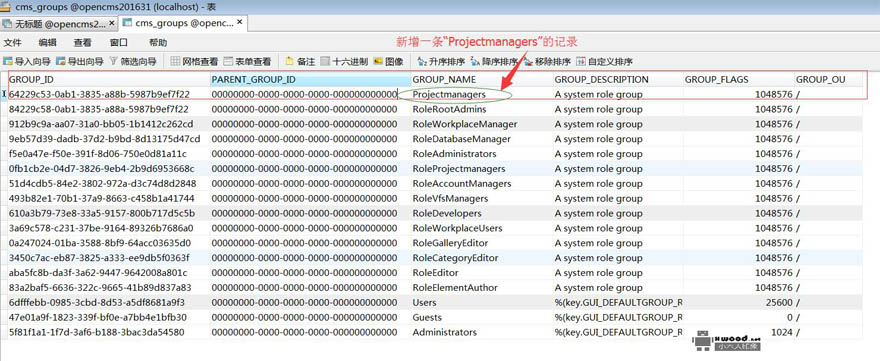Click GROUP_ID cell 64229c53-0ab1-3835-a88b-5987b9ef7f22
Screen dimensions: 880x361
coord(109,94)
